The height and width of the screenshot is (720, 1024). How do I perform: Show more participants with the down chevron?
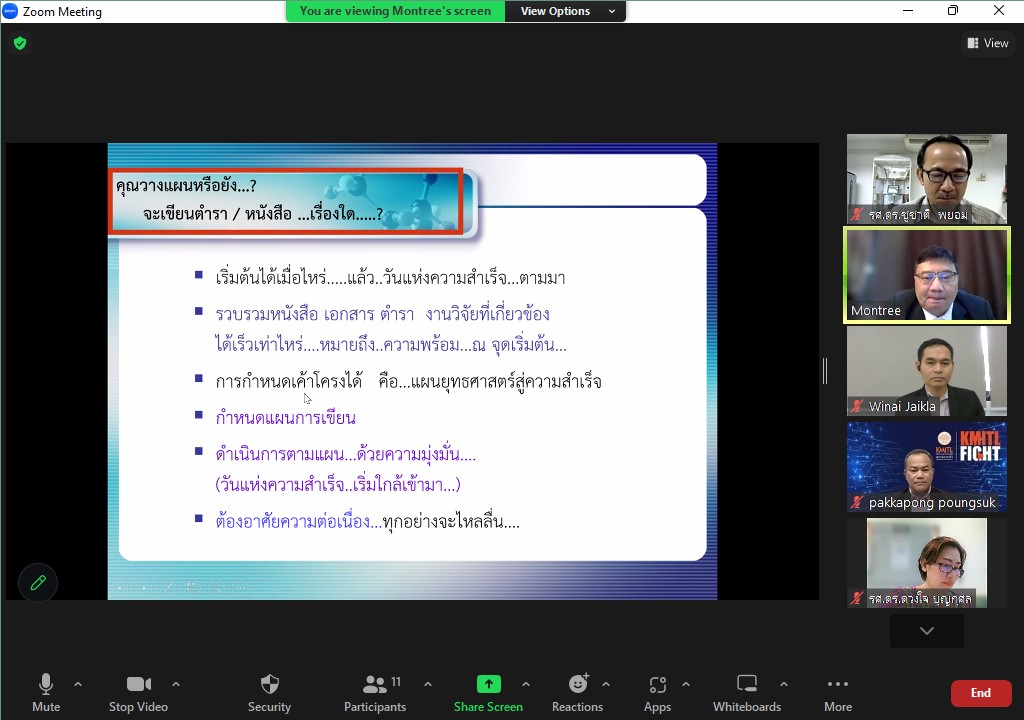(927, 630)
